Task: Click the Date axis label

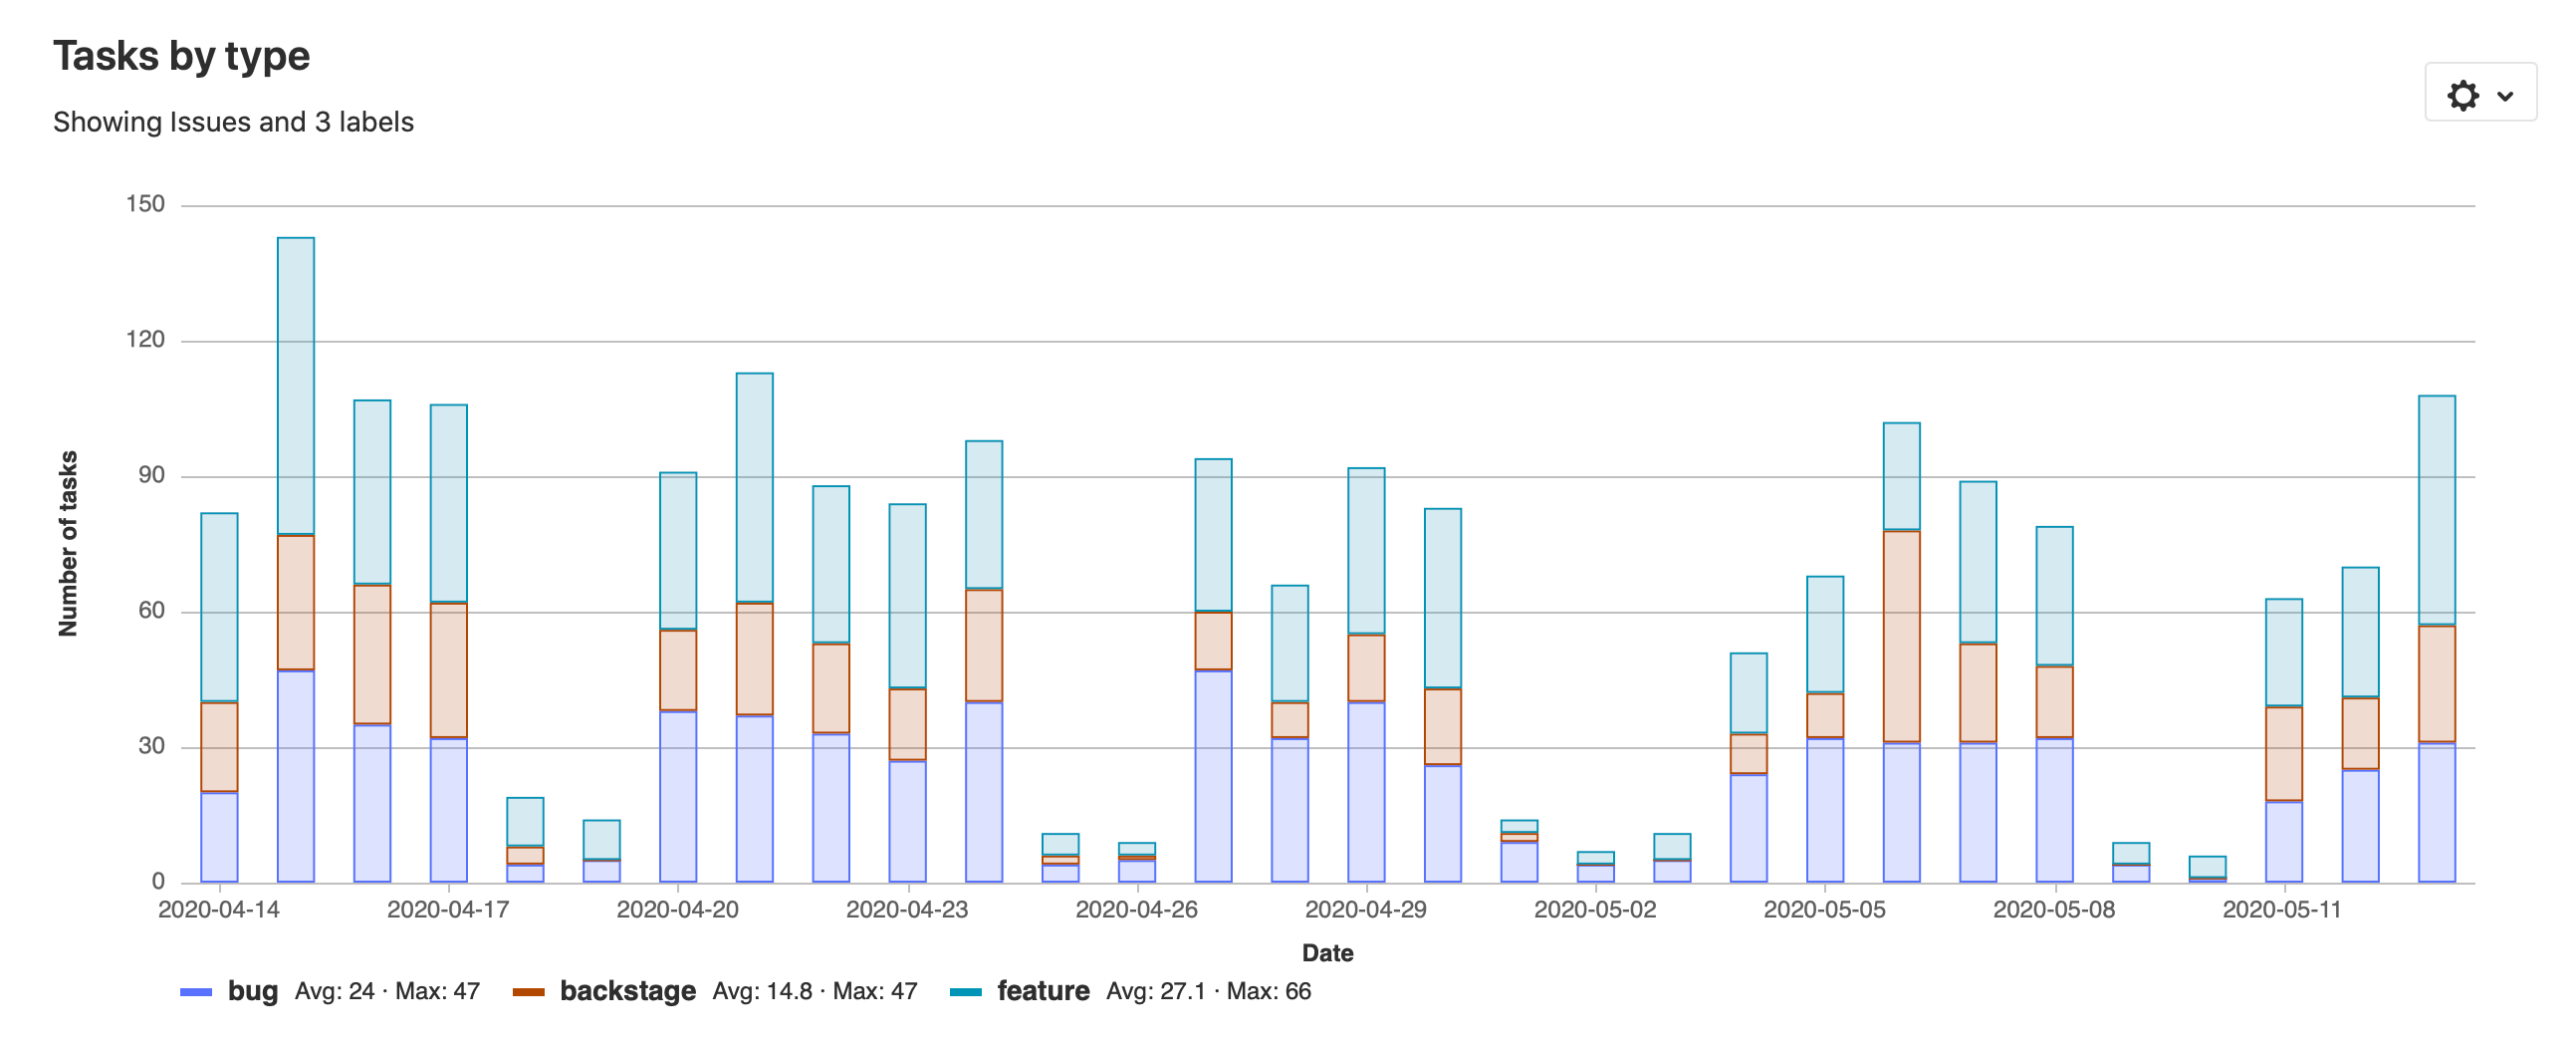Action: click(x=1329, y=953)
